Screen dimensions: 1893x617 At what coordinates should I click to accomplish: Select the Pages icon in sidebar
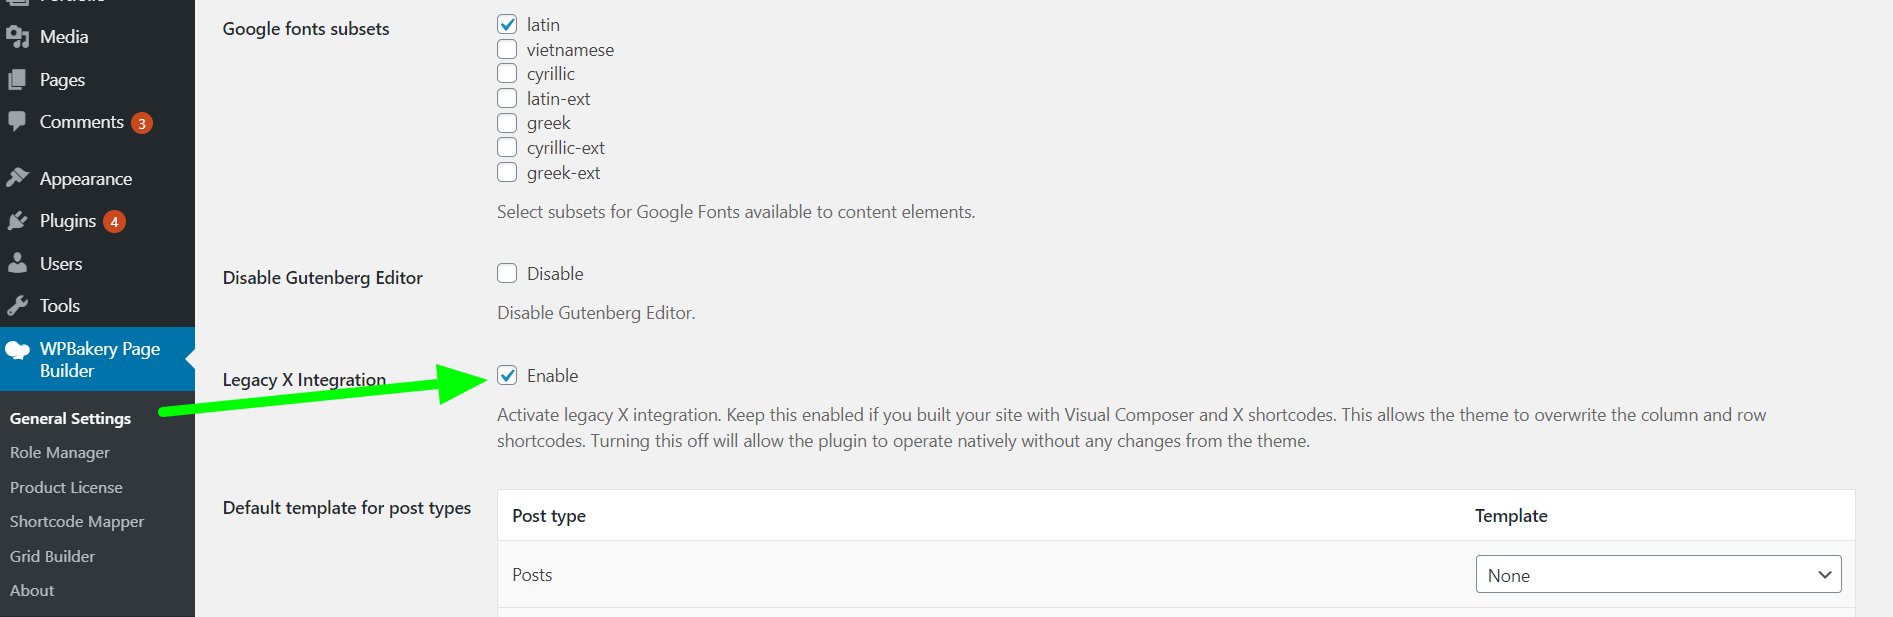[x=20, y=79]
